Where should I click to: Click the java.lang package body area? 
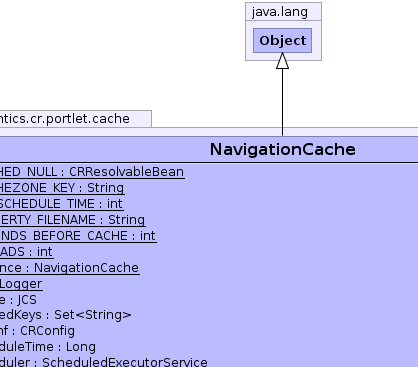click(x=283, y=57)
